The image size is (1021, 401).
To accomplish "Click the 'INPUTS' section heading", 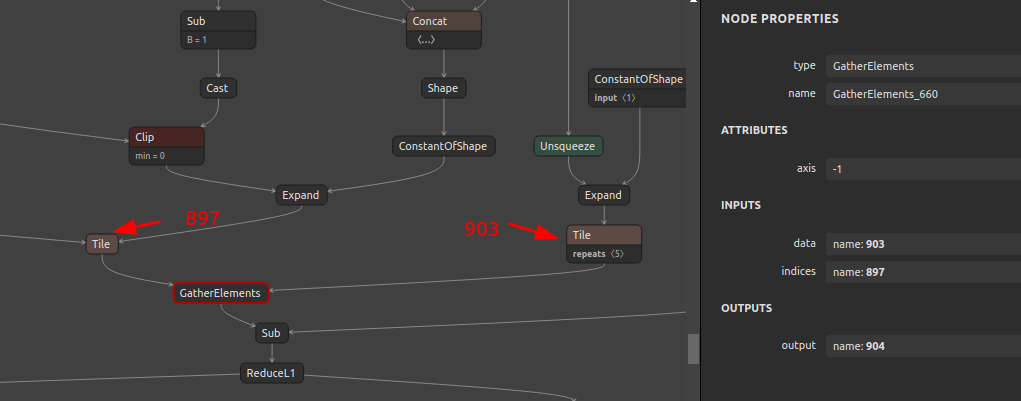I will tap(741, 205).
